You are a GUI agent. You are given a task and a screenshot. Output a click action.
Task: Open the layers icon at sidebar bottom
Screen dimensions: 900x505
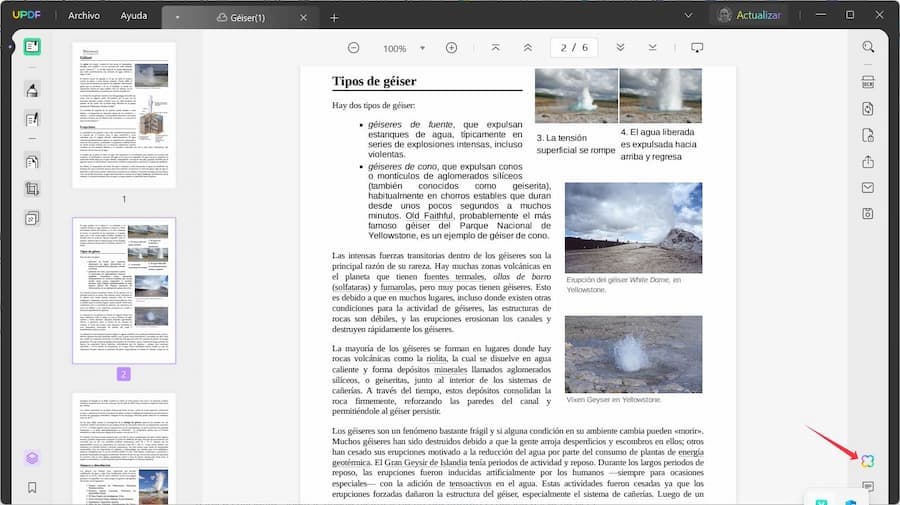coord(32,458)
